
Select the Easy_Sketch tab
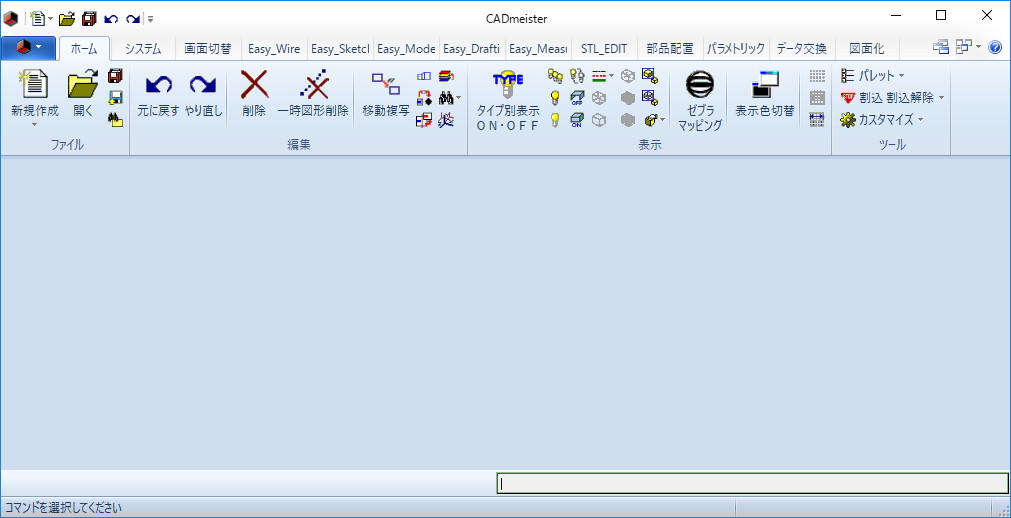(x=340, y=48)
